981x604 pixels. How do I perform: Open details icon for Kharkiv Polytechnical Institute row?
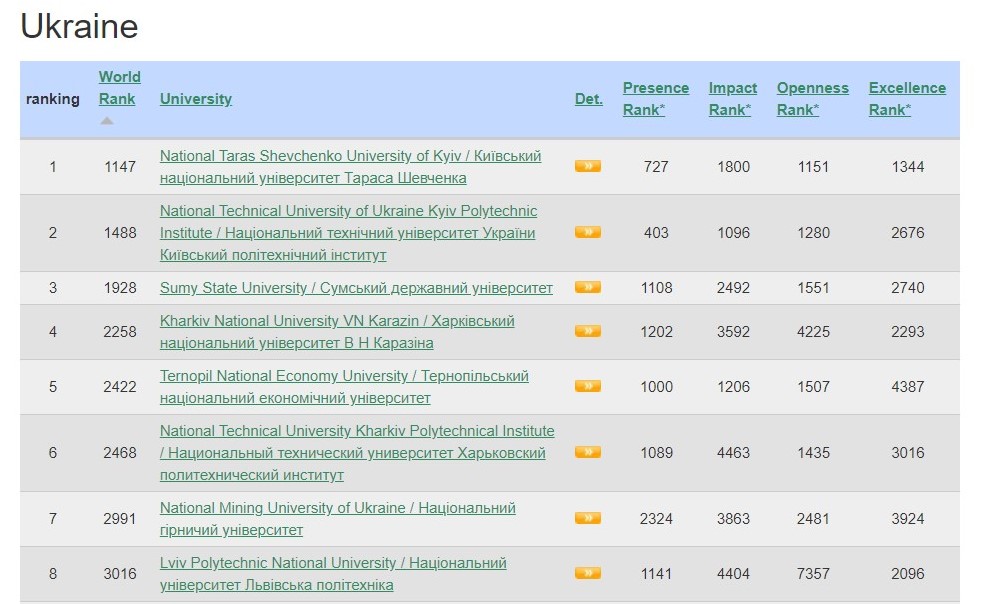tap(587, 452)
